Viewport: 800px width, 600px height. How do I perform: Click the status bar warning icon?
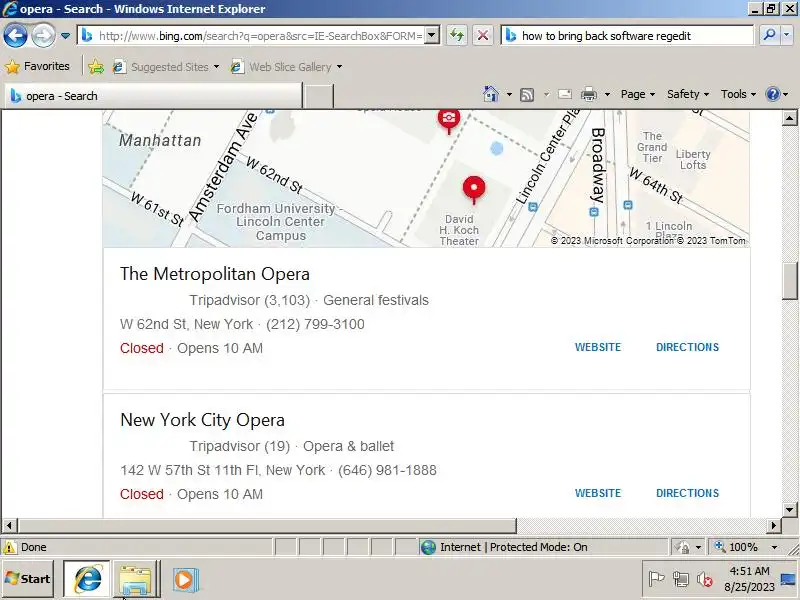(9, 547)
